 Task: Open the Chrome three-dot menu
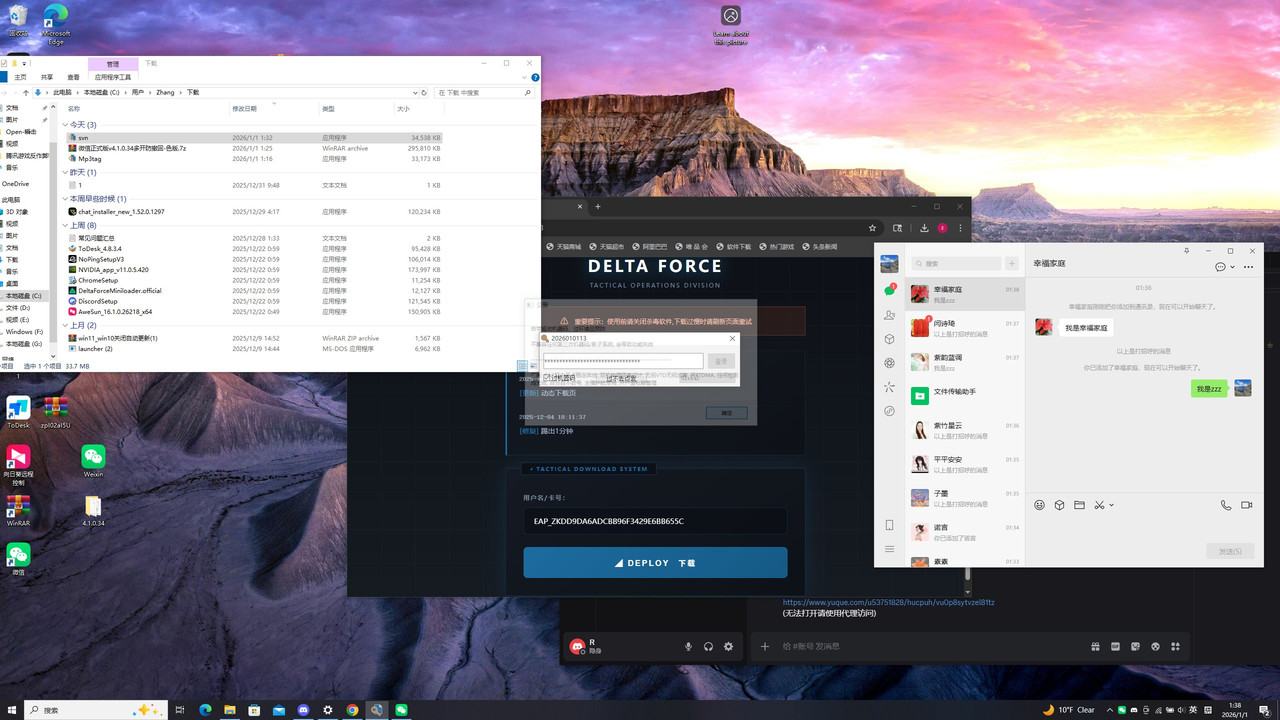[960, 228]
